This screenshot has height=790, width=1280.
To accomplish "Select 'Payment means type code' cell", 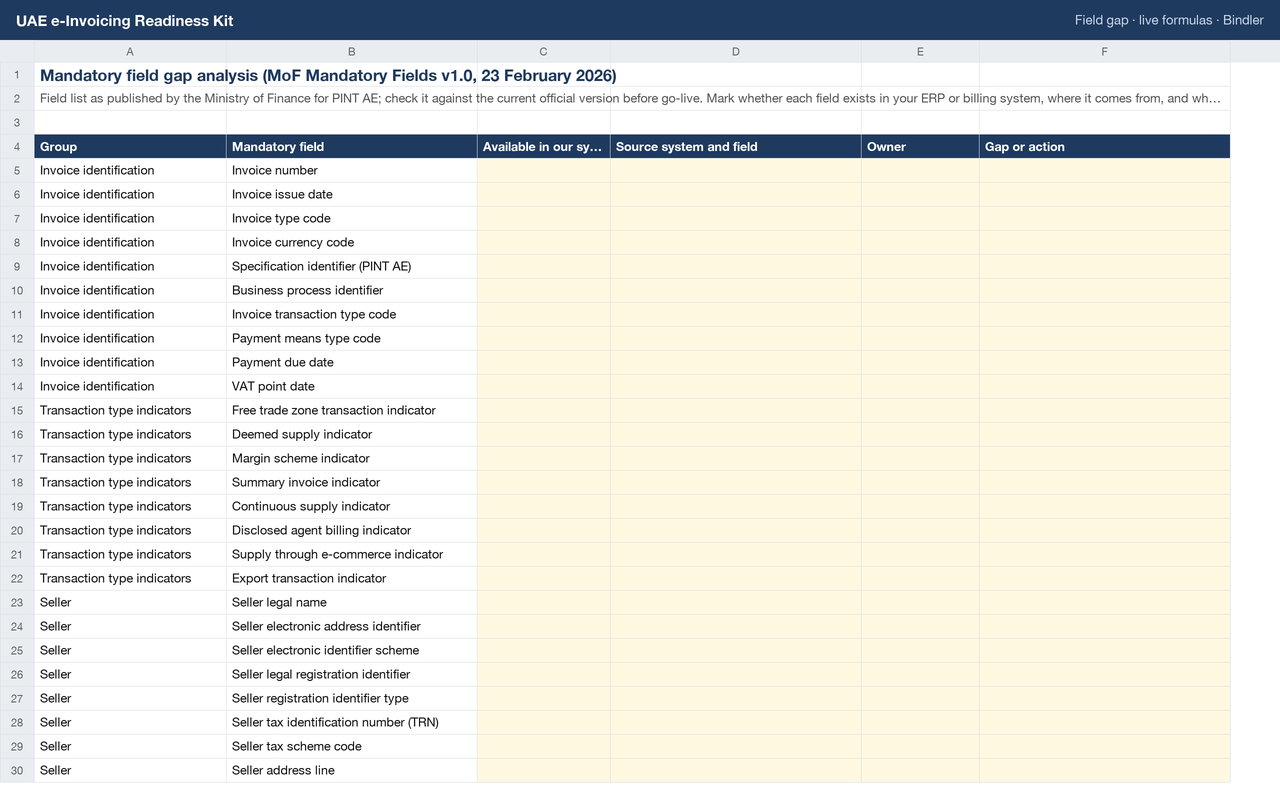I will point(351,338).
